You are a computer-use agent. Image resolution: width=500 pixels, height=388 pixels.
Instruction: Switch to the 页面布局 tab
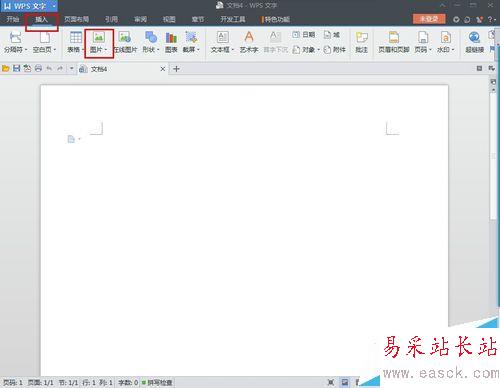[x=76, y=19]
